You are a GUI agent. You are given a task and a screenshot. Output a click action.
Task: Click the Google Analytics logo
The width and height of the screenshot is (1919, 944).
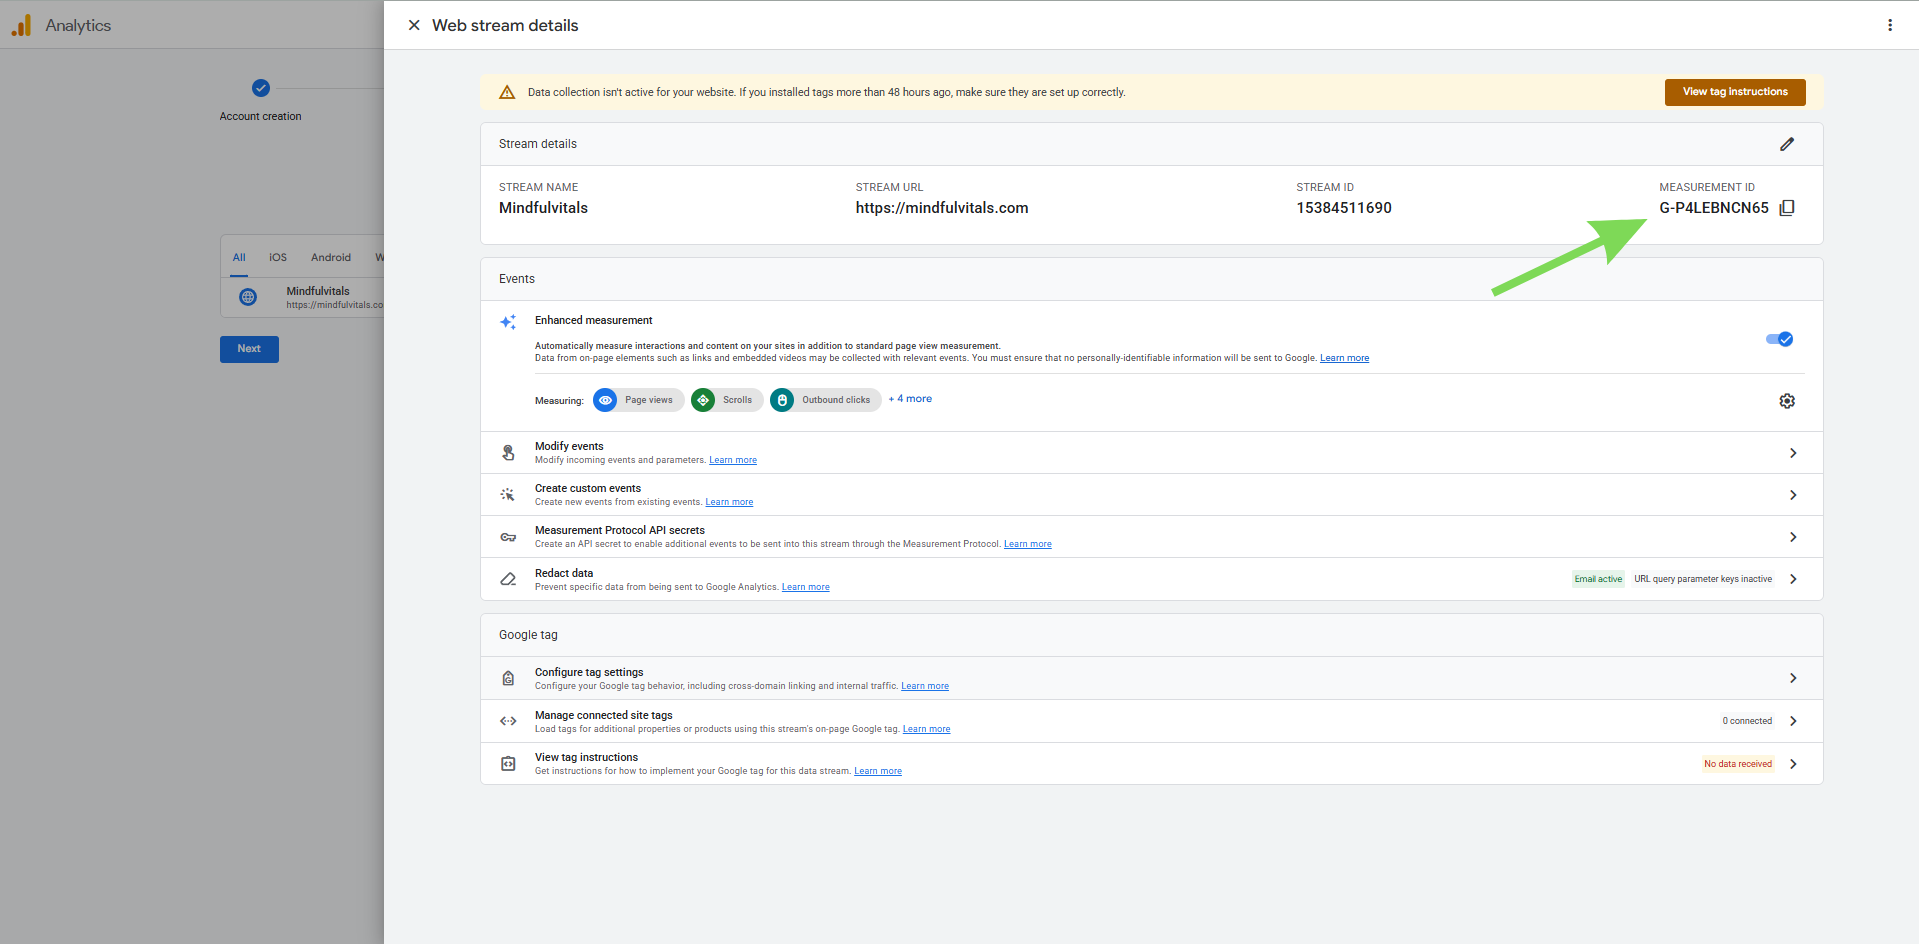tap(22, 25)
